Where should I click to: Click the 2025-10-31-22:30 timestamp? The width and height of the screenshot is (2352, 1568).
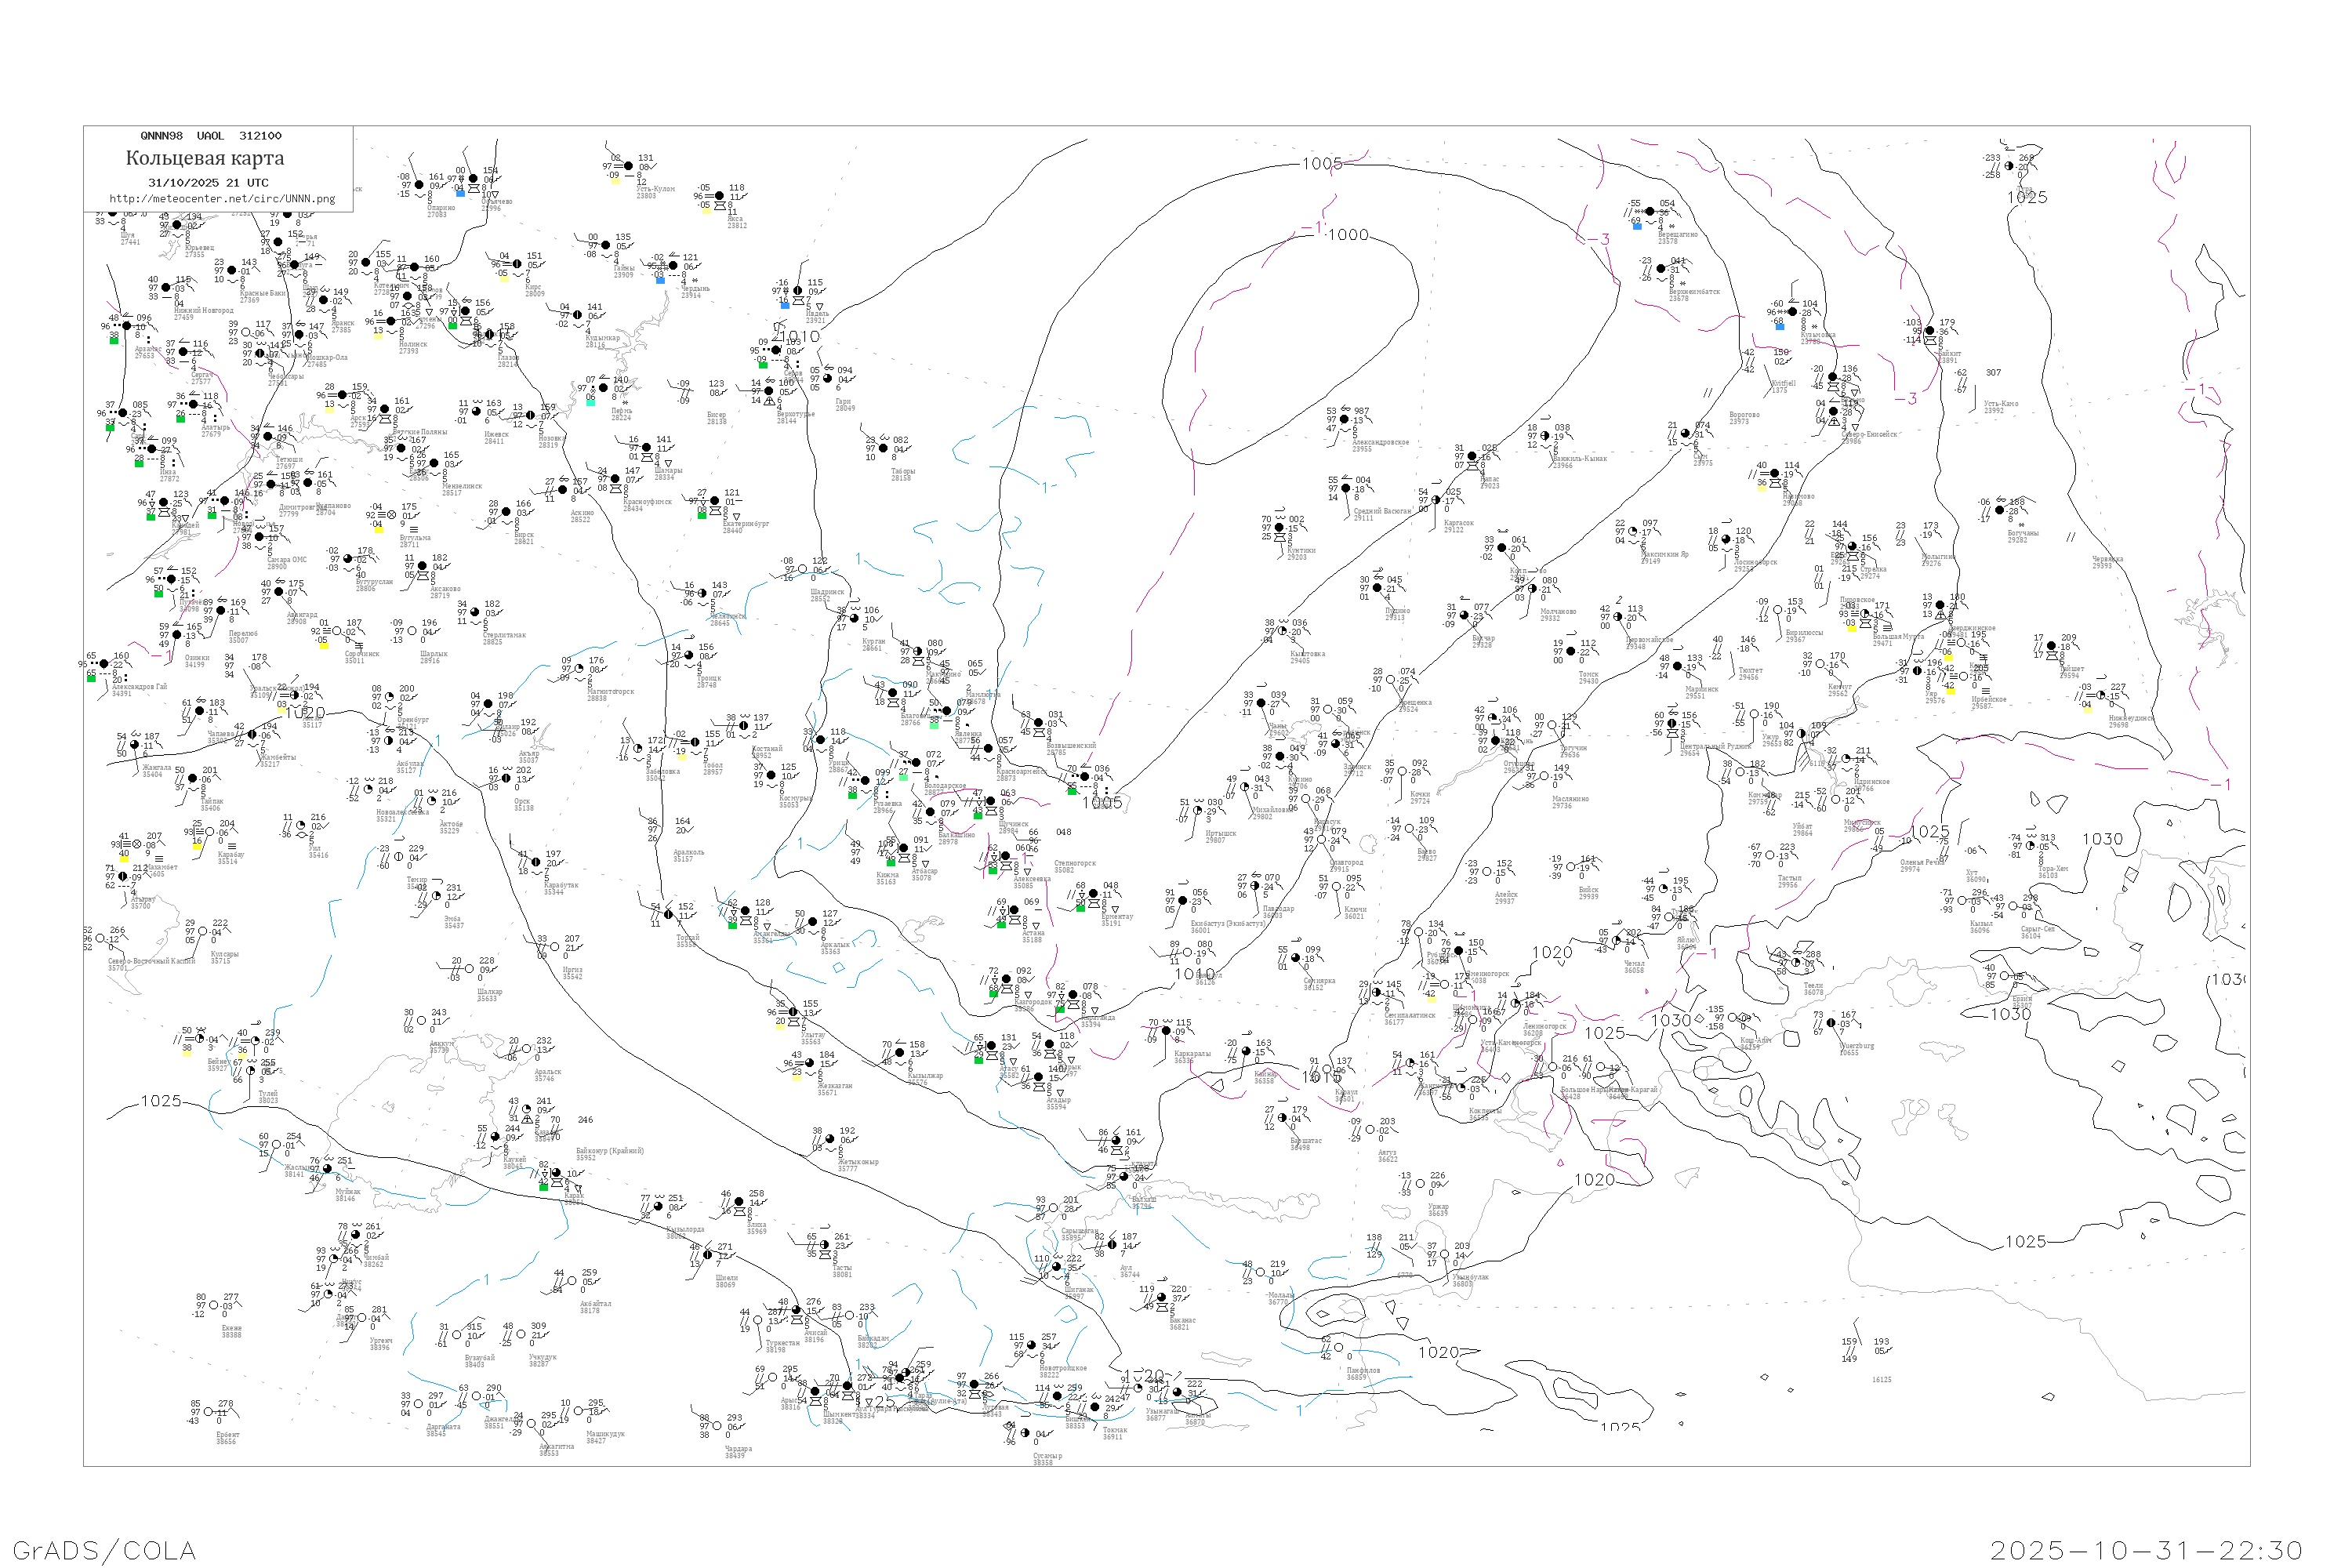click(2146, 1550)
